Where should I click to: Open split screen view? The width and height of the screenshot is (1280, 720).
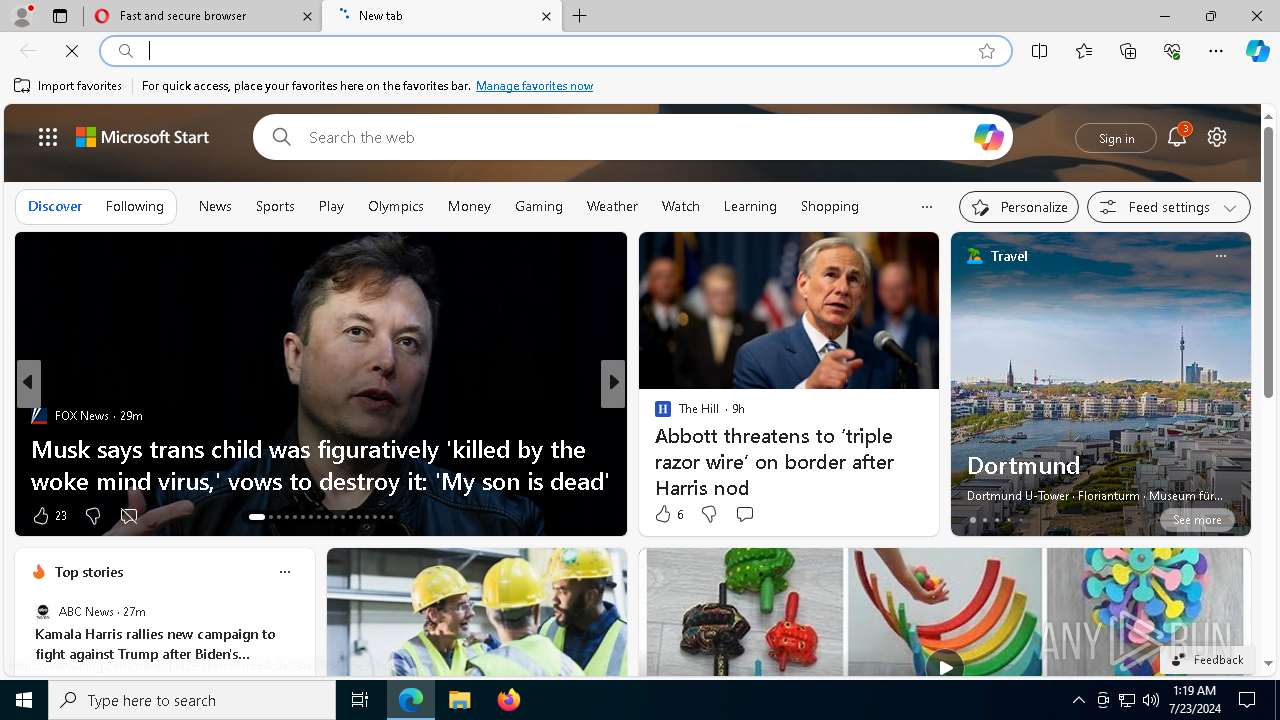point(1040,51)
